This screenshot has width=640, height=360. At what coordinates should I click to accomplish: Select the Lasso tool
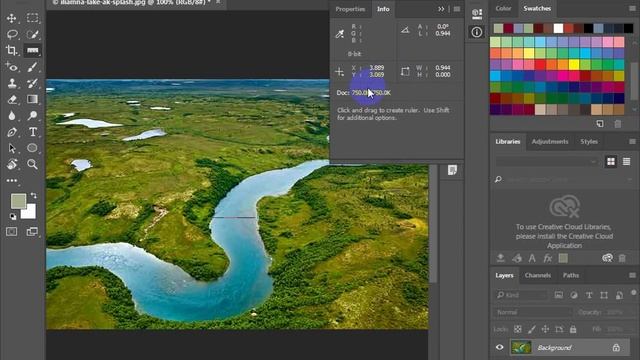tap(12, 34)
